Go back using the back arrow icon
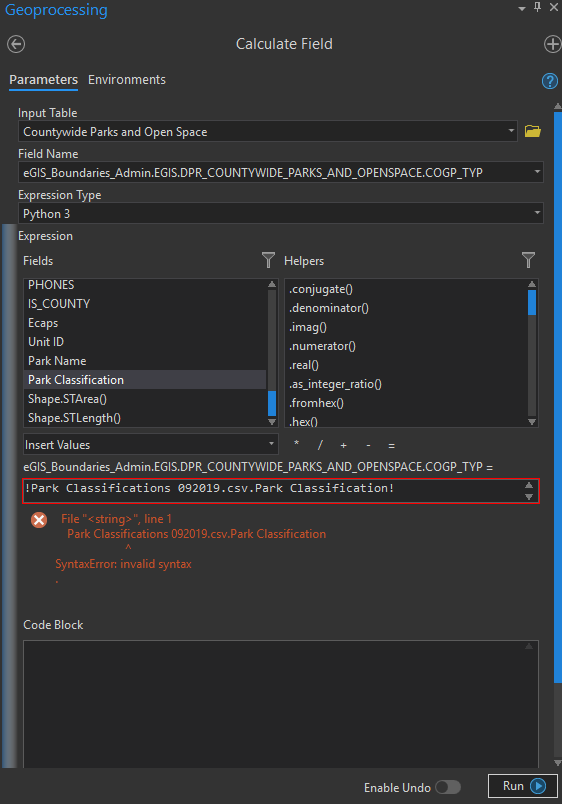 coord(16,44)
